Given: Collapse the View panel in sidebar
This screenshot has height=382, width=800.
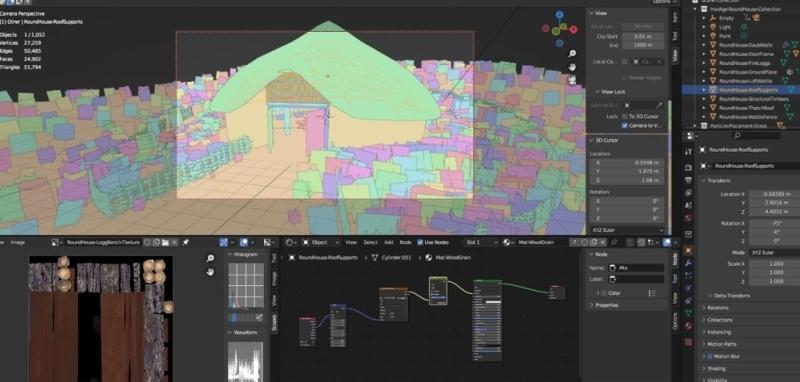Looking at the screenshot, I should (592, 13).
